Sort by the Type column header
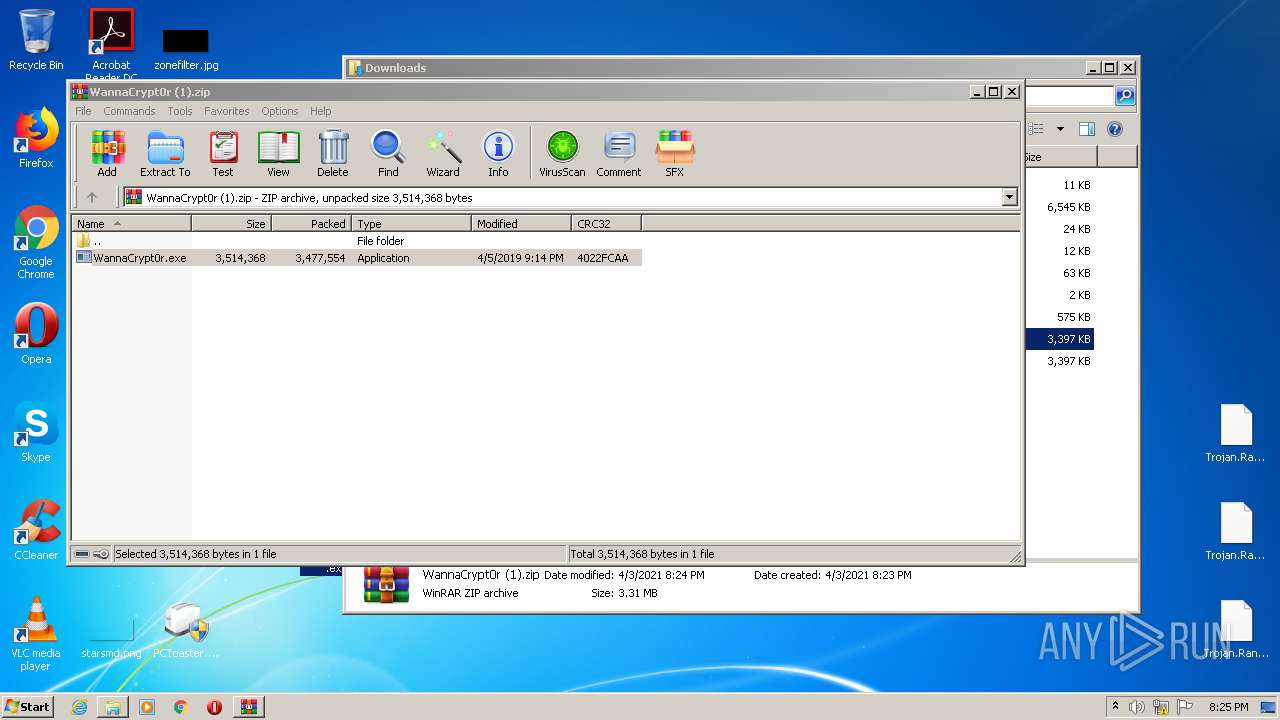The height and width of the screenshot is (720, 1280). pyautogui.click(x=411, y=224)
